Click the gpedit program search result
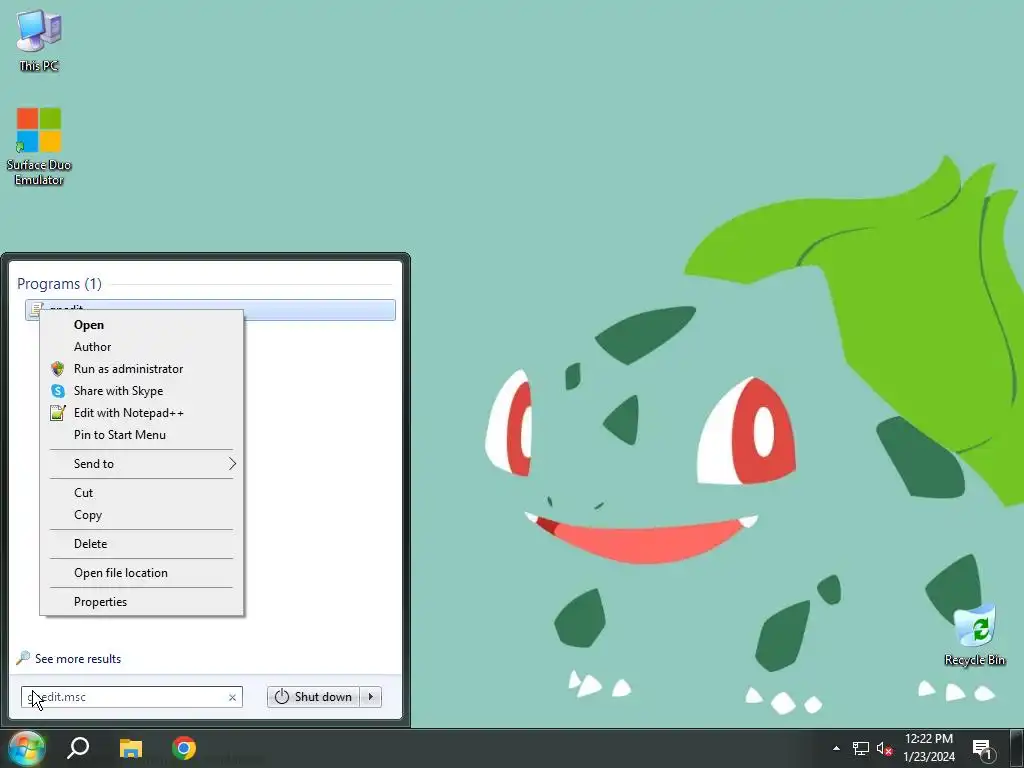This screenshot has width=1024, height=768. click(210, 310)
